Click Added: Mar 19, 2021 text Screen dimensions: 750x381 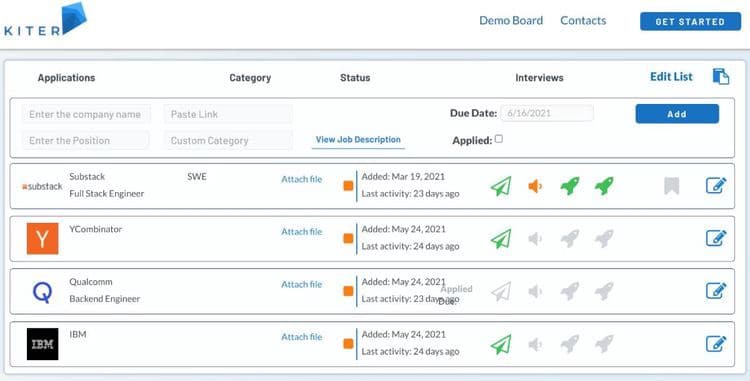click(x=403, y=176)
